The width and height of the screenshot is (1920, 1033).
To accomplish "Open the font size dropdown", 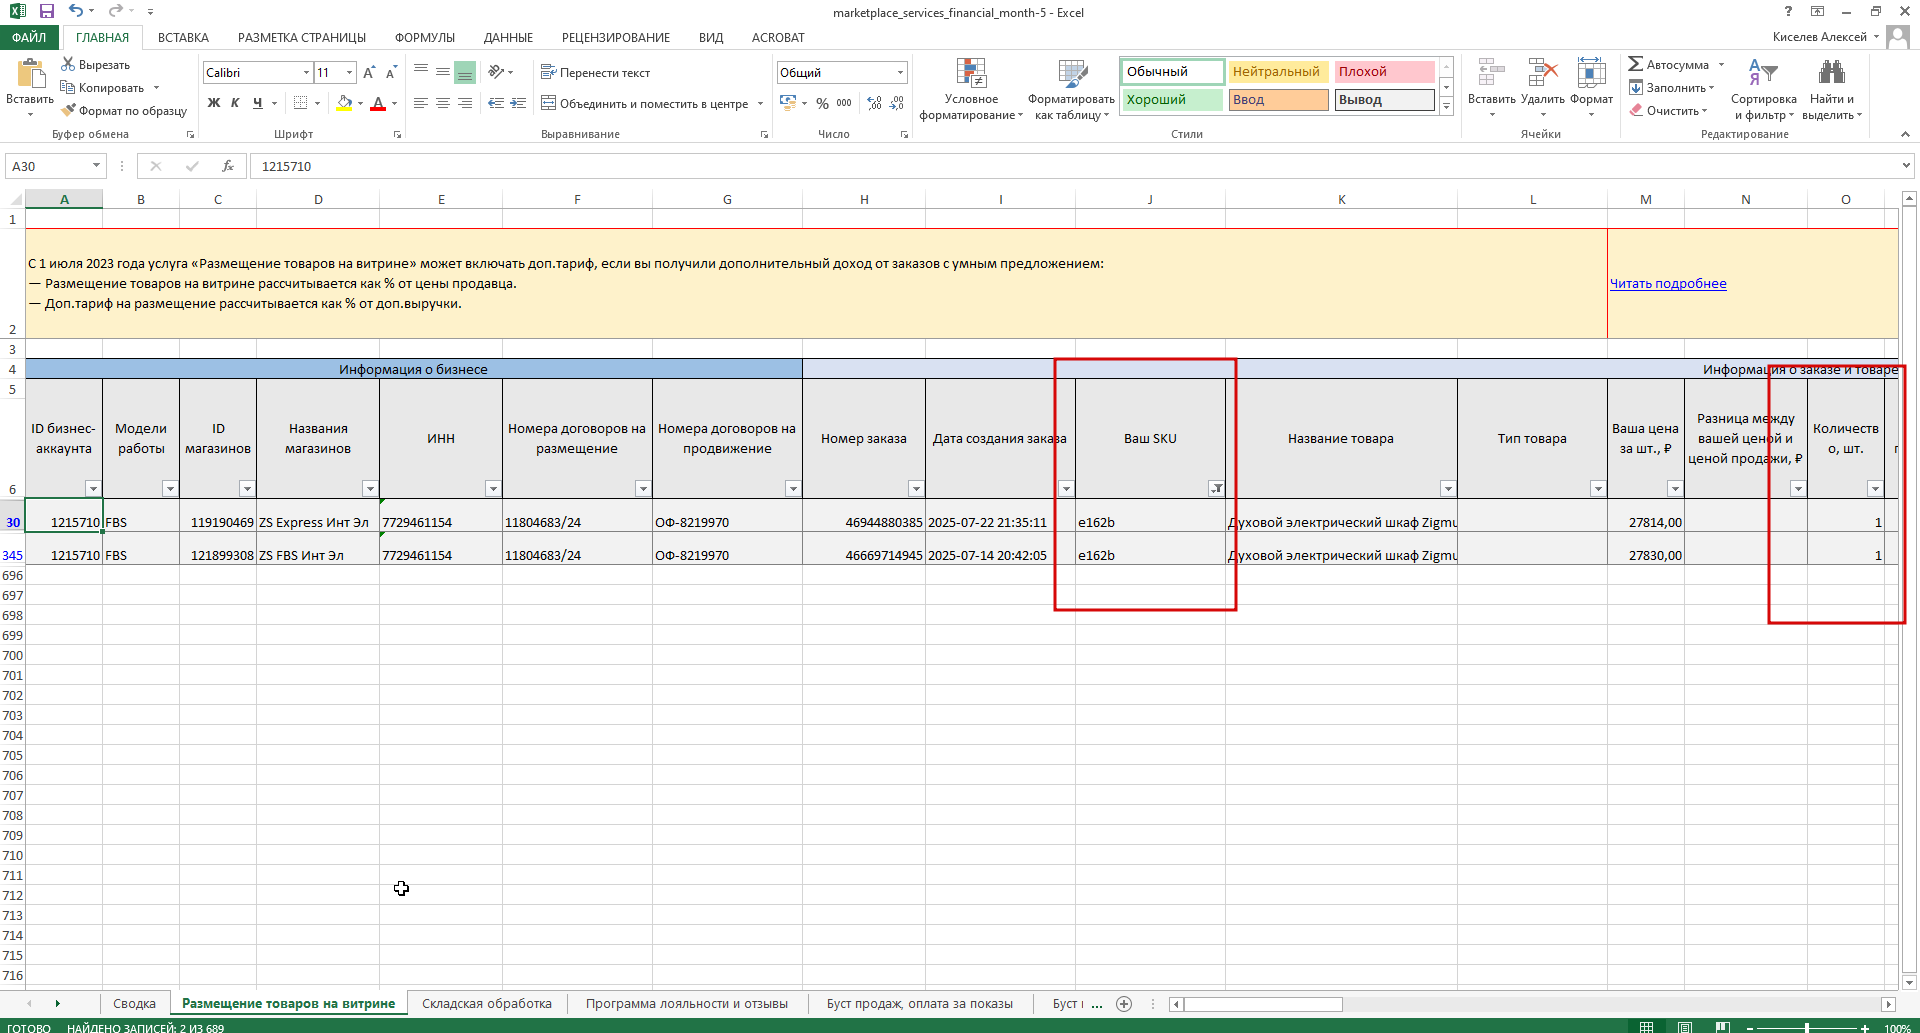I will point(349,72).
